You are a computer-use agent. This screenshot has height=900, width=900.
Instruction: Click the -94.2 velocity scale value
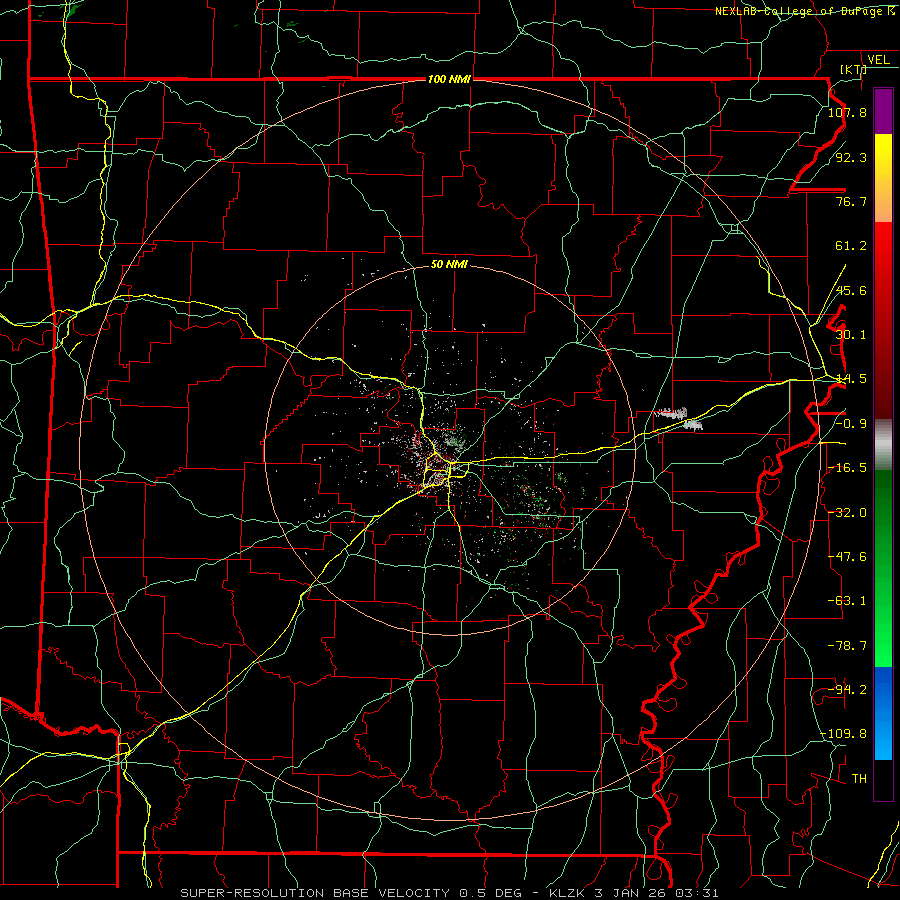pos(847,690)
